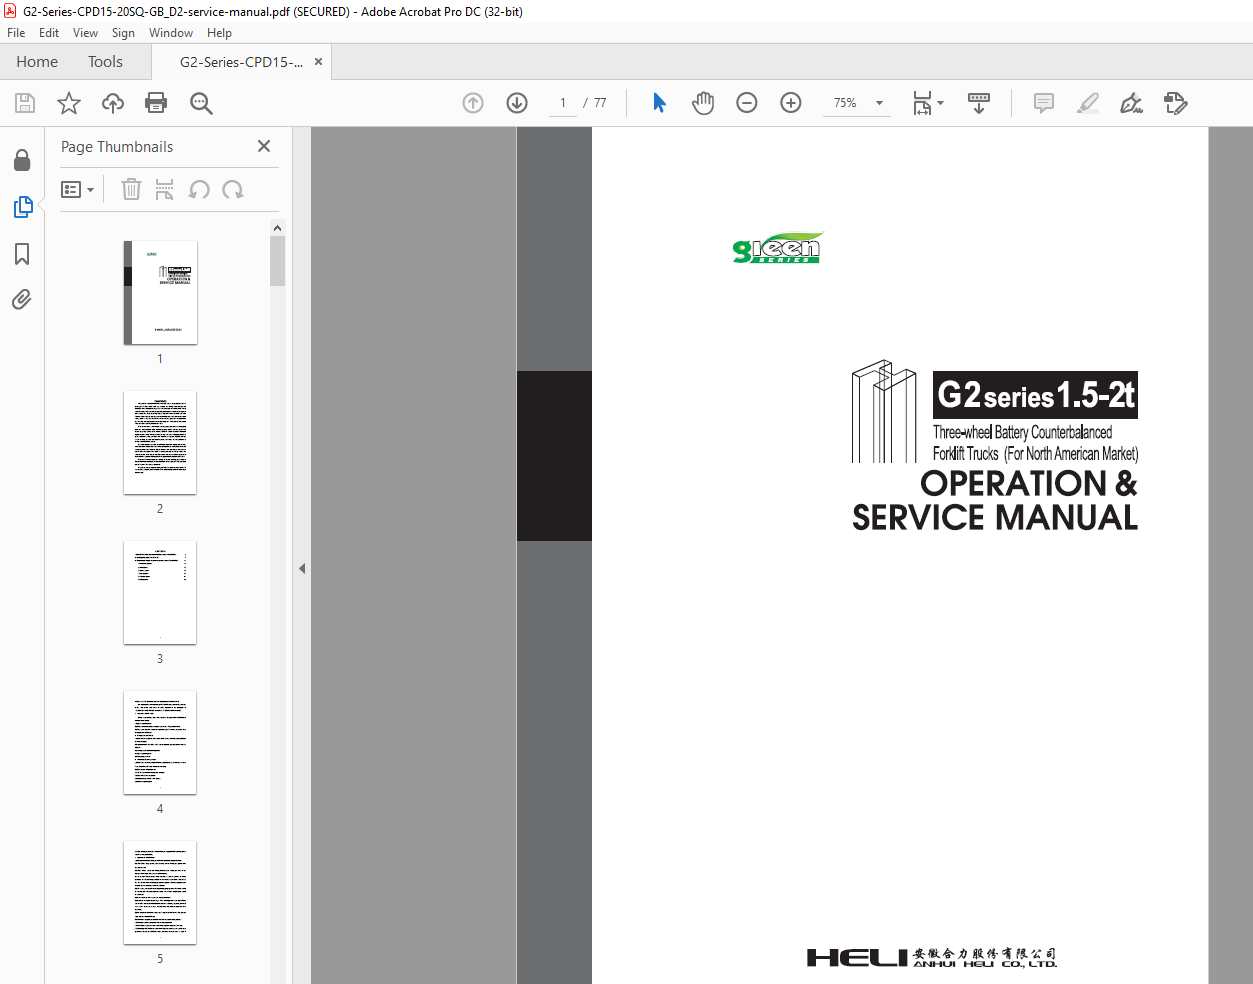This screenshot has height=984, width=1253.
Task: Select page 4 thumbnail
Action: (160, 743)
